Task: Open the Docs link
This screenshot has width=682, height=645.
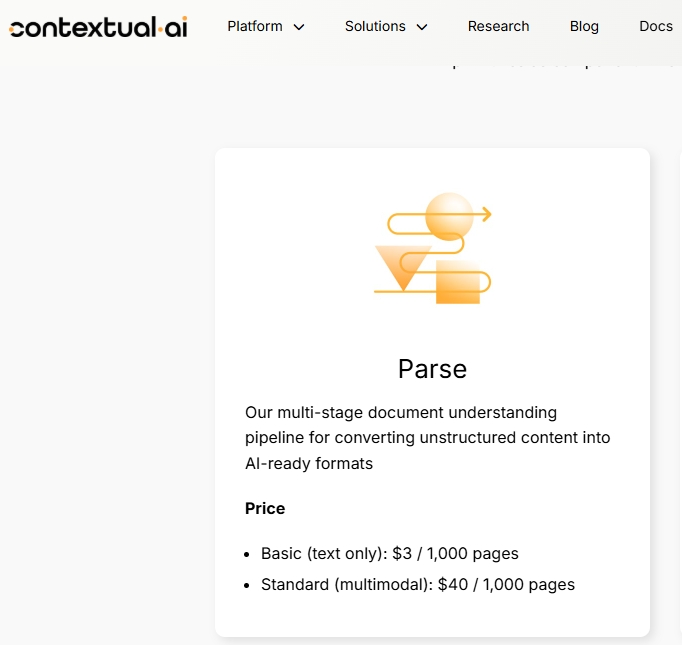Action: (656, 27)
